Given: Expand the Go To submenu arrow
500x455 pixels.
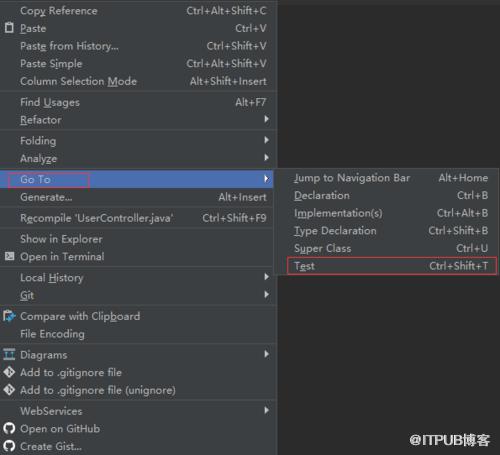Looking at the screenshot, I should click(x=266, y=179).
